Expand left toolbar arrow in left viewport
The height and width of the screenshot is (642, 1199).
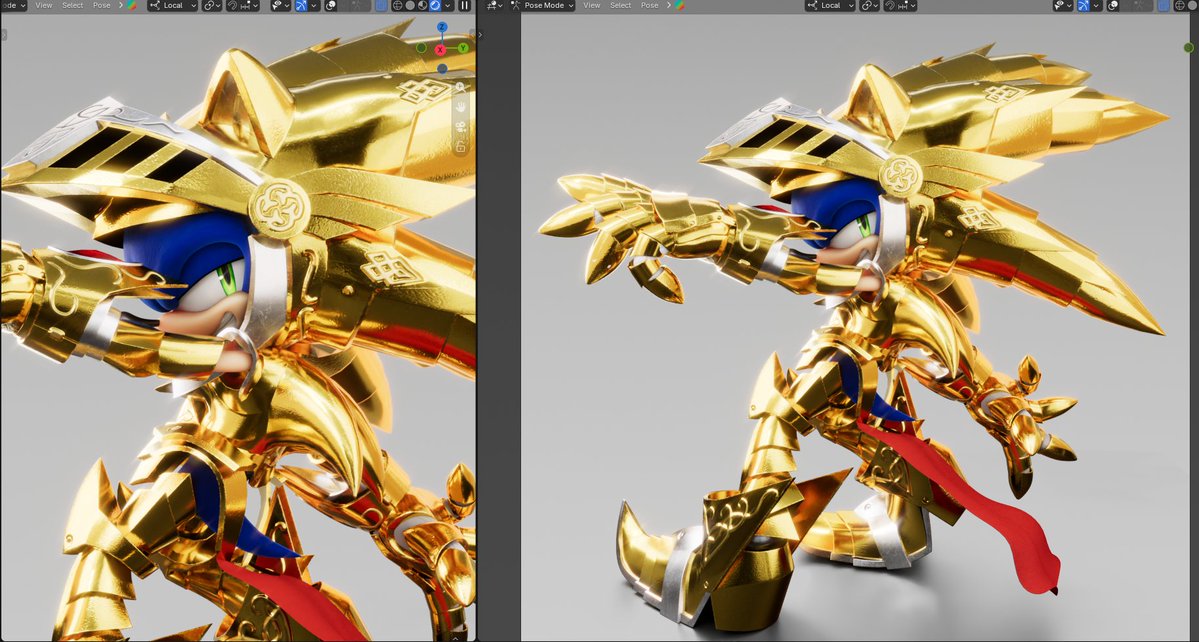click(x=3, y=34)
